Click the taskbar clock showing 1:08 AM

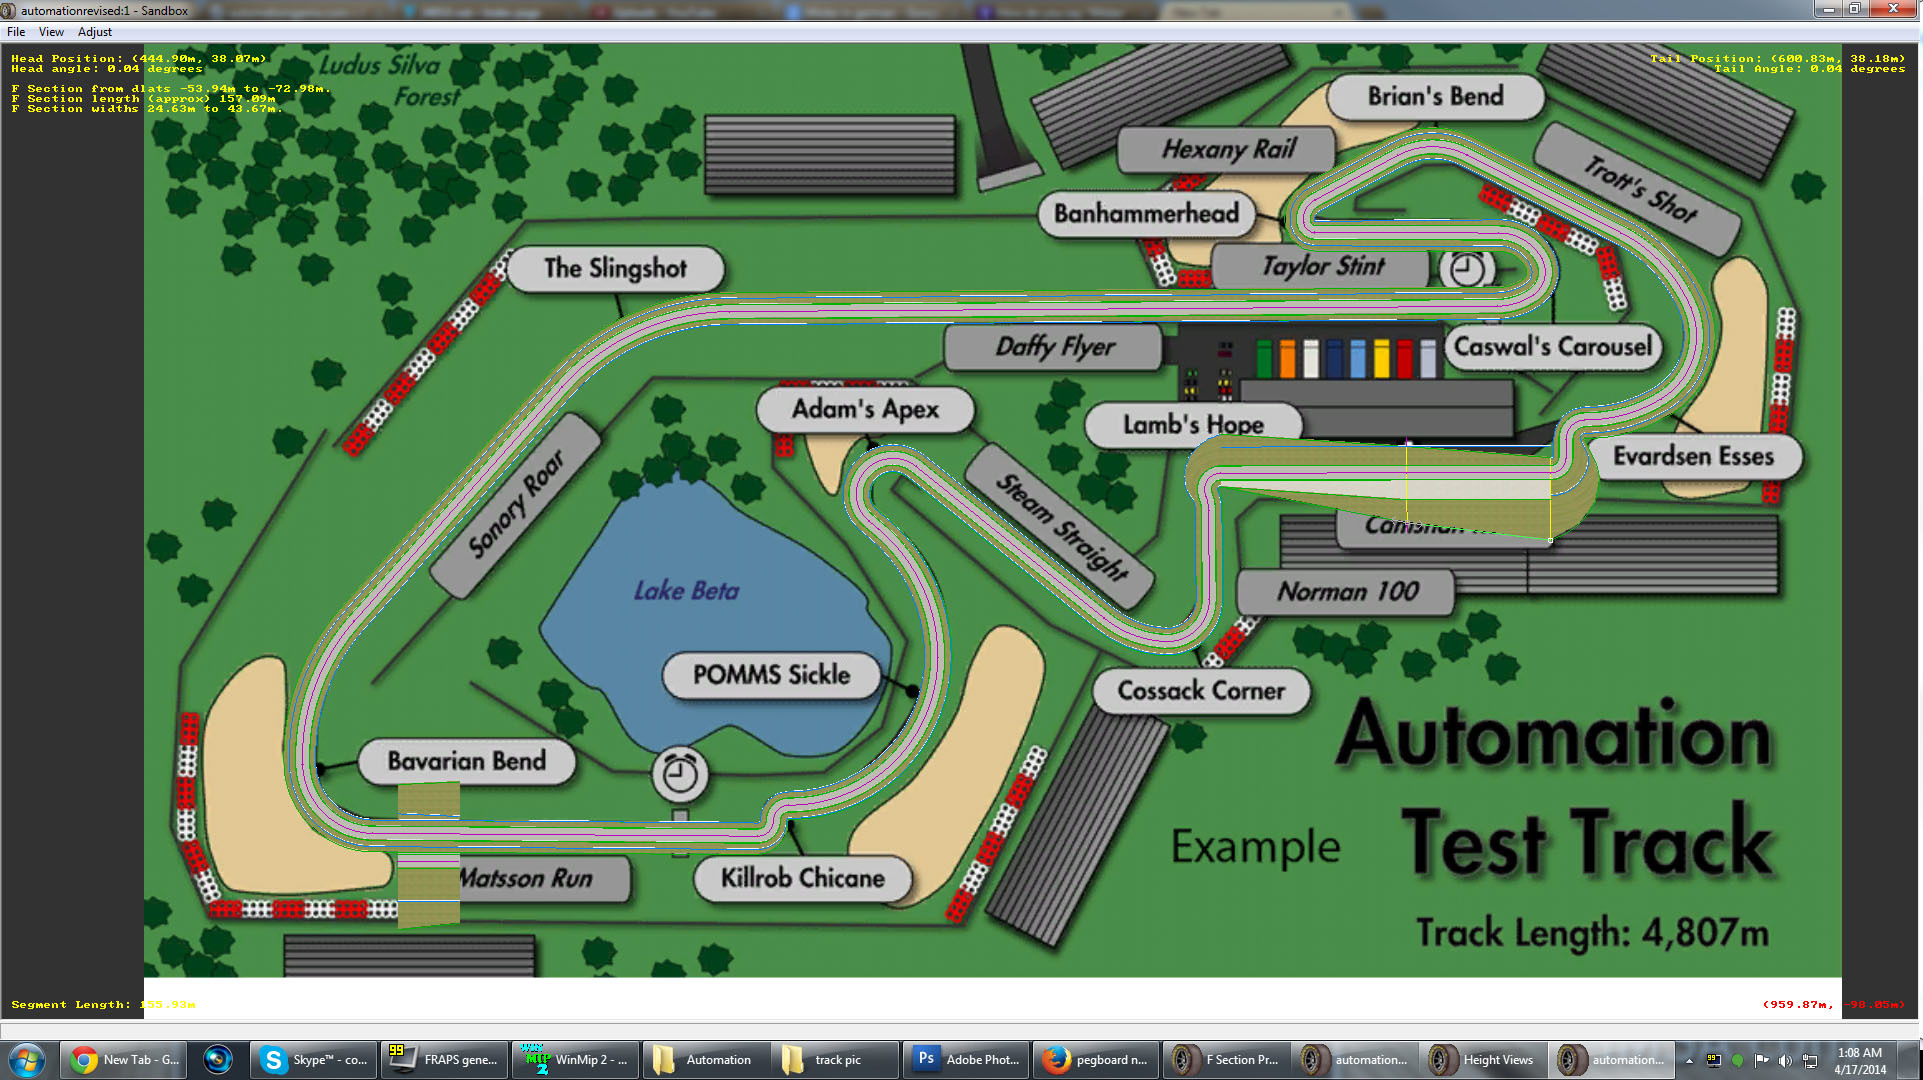(1859, 1060)
